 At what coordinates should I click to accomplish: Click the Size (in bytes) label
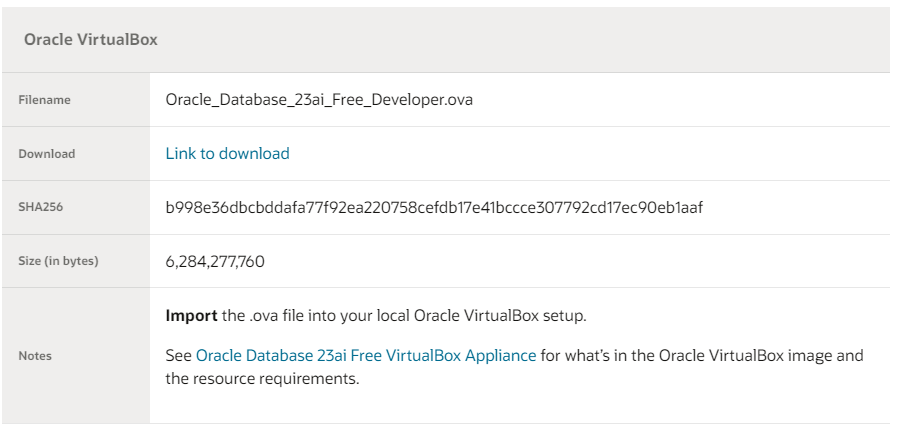[x=58, y=261]
